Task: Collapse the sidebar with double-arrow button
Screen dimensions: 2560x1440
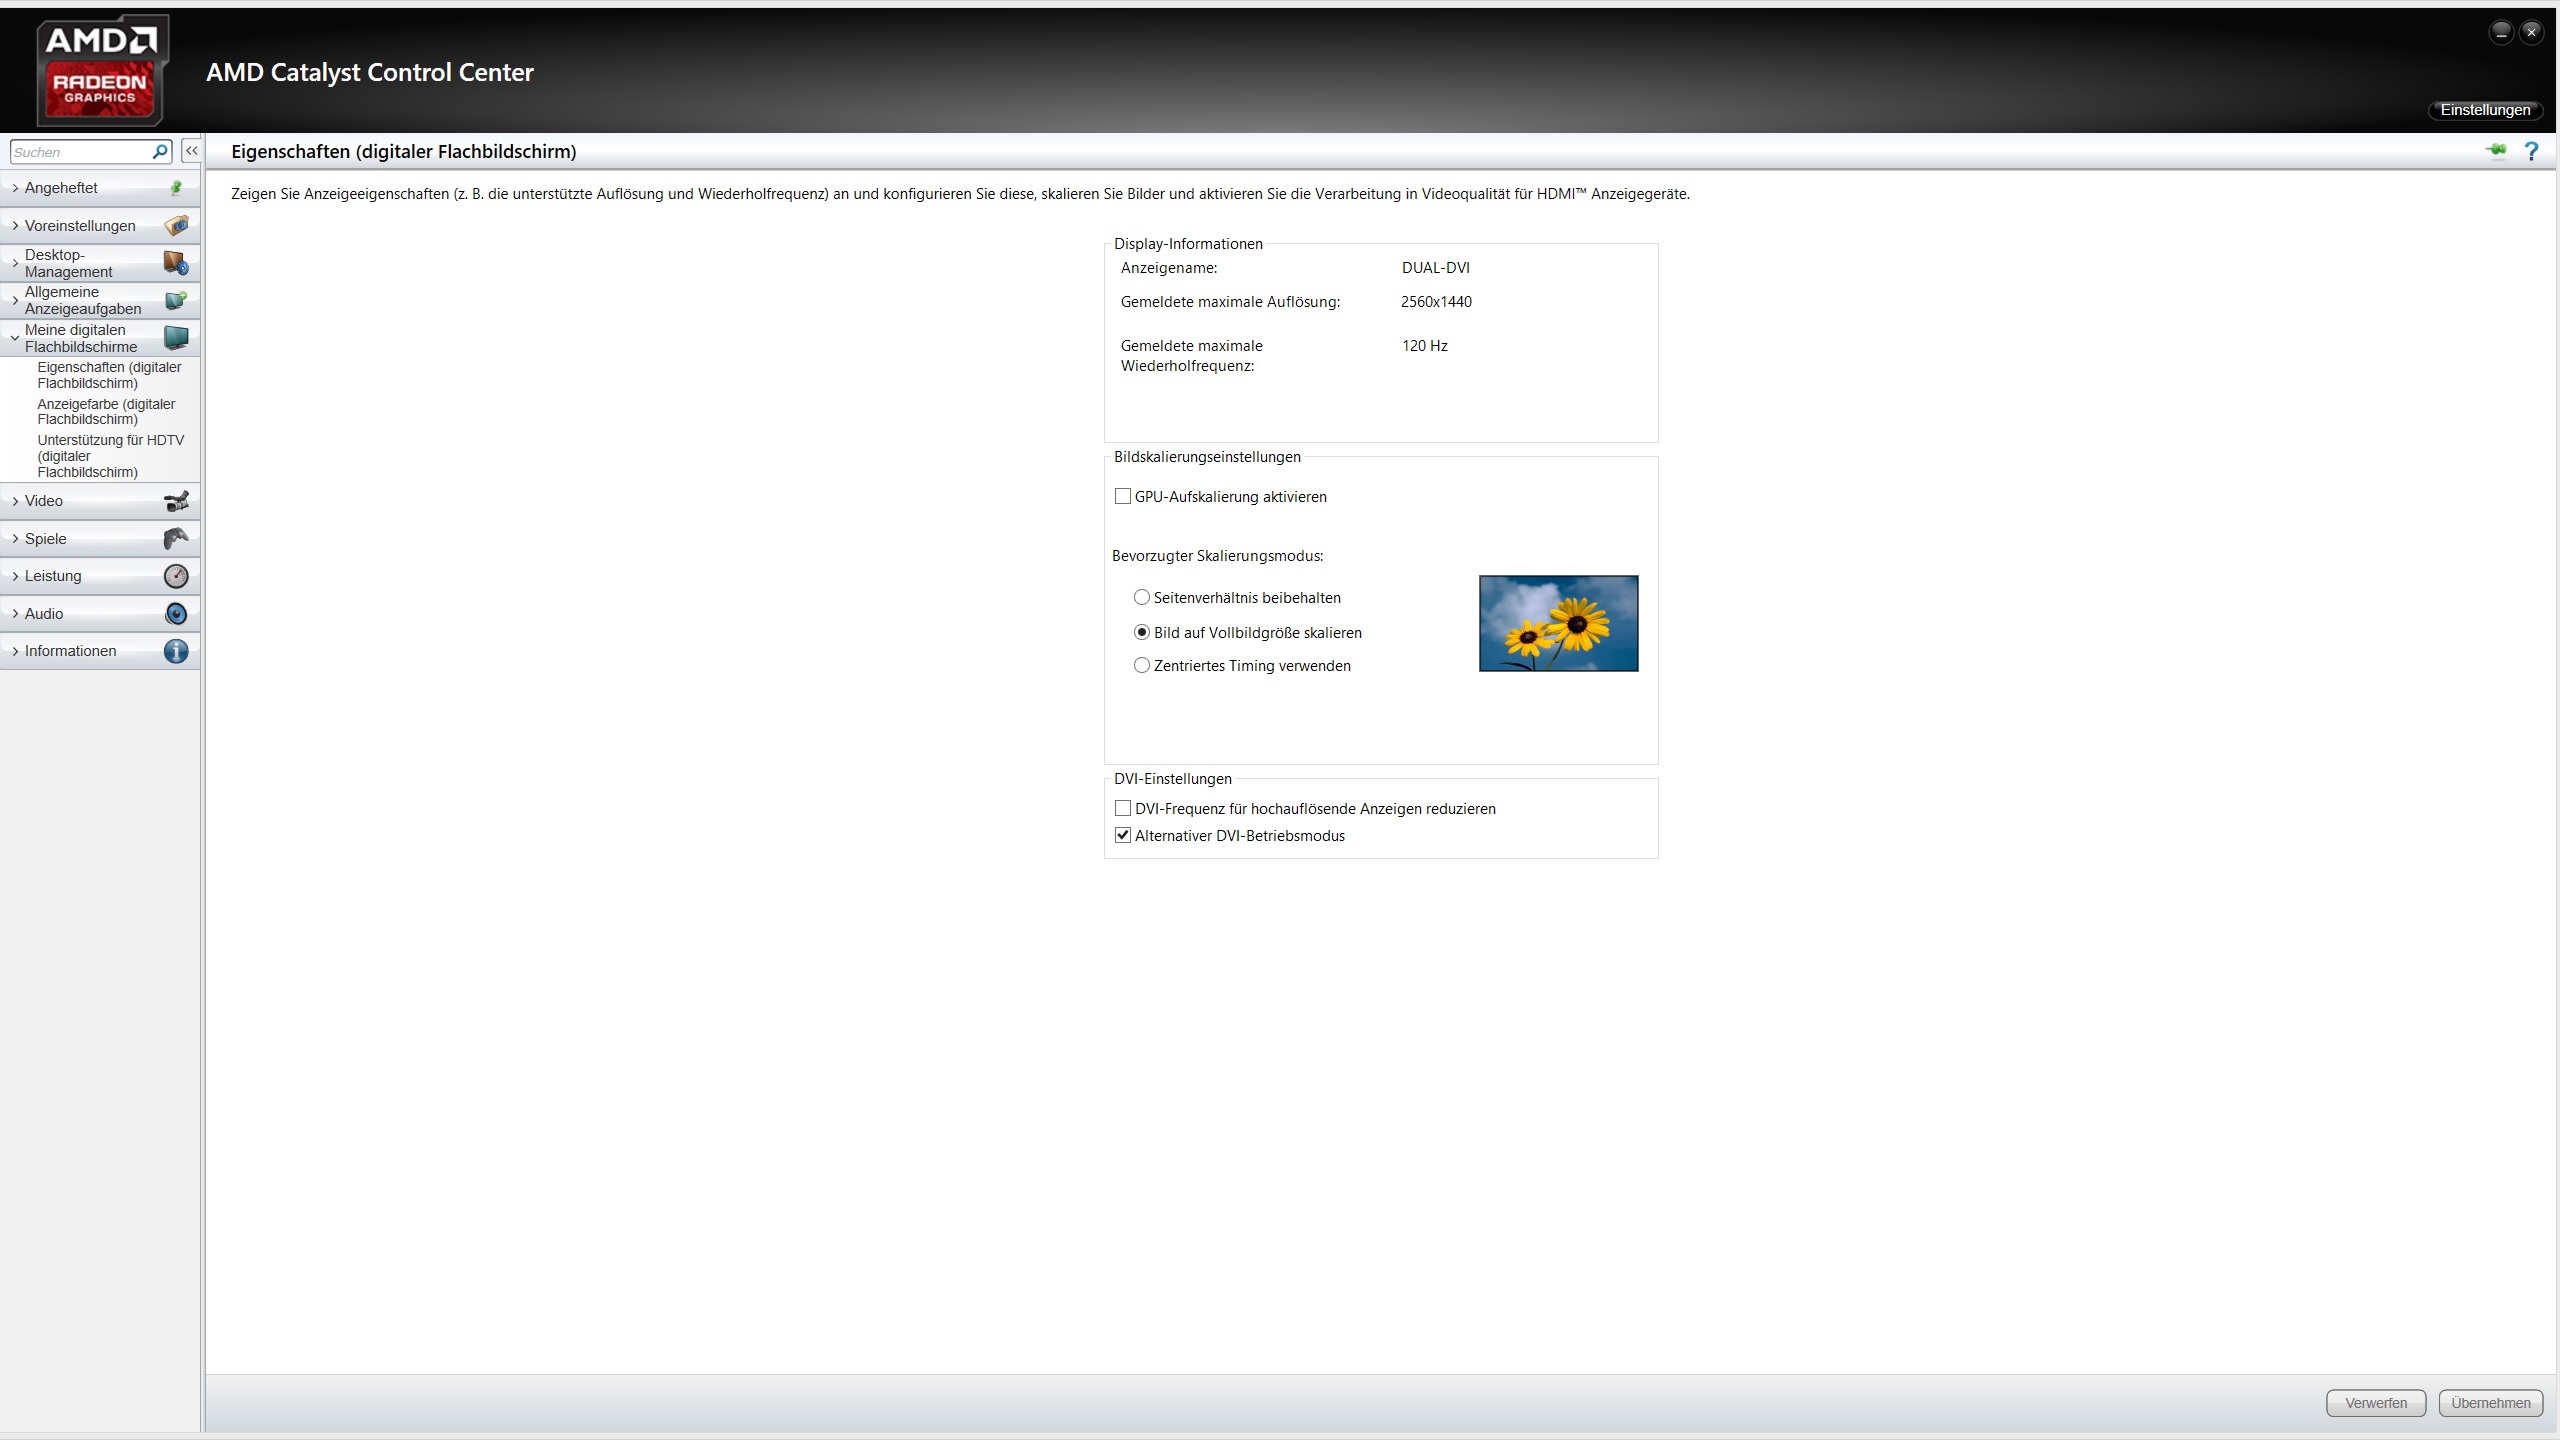Action: (x=191, y=151)
